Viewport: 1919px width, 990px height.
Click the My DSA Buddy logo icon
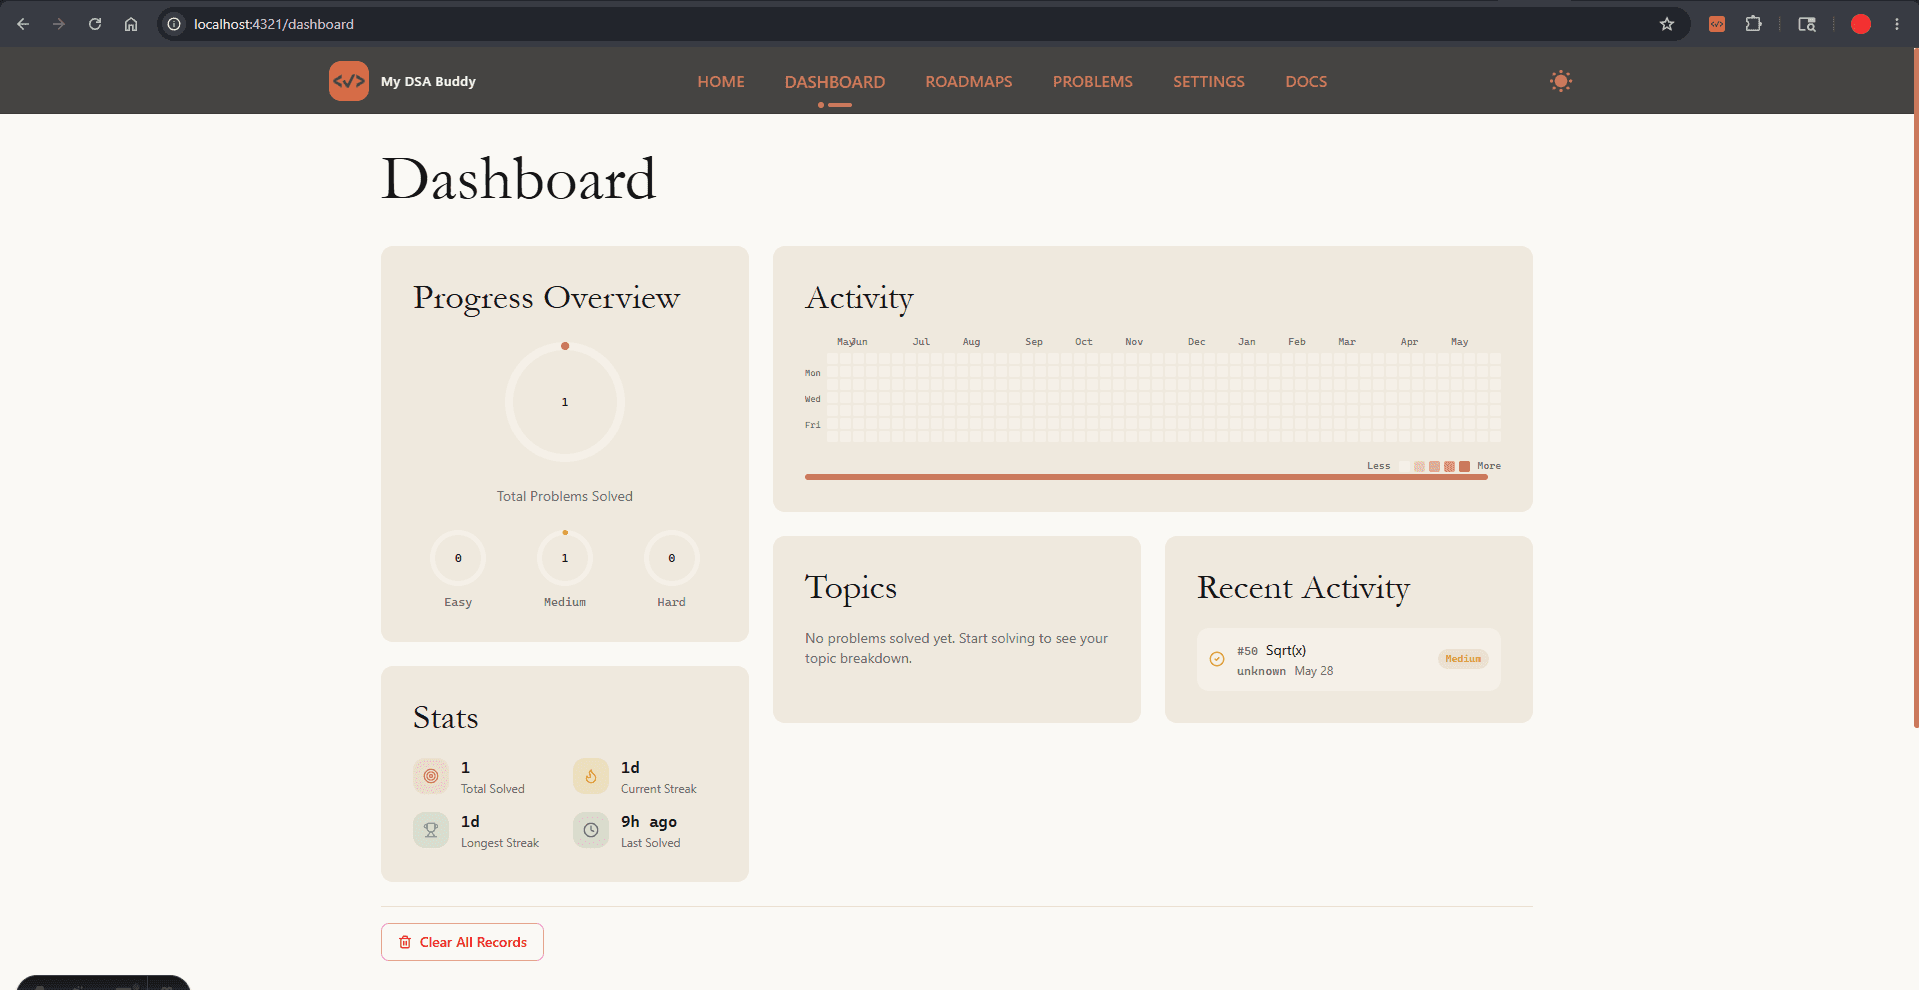pos(349,81)
